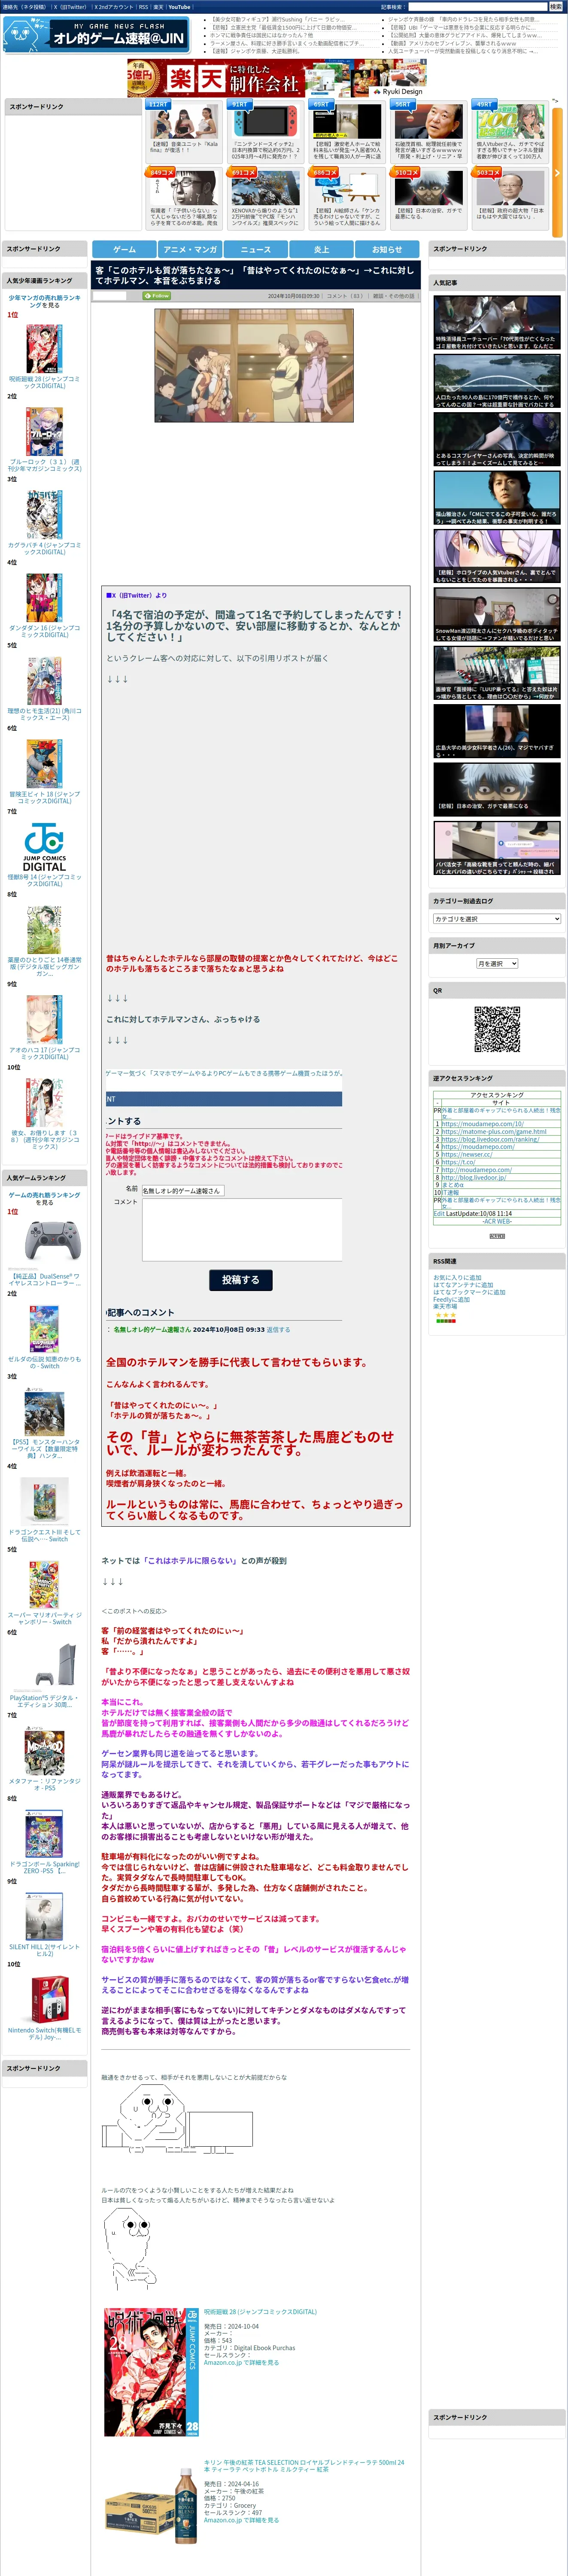Click the -ACR WEB- text link
Image resolution: width=568 pixels, height=2576 pixels.
497,1221
